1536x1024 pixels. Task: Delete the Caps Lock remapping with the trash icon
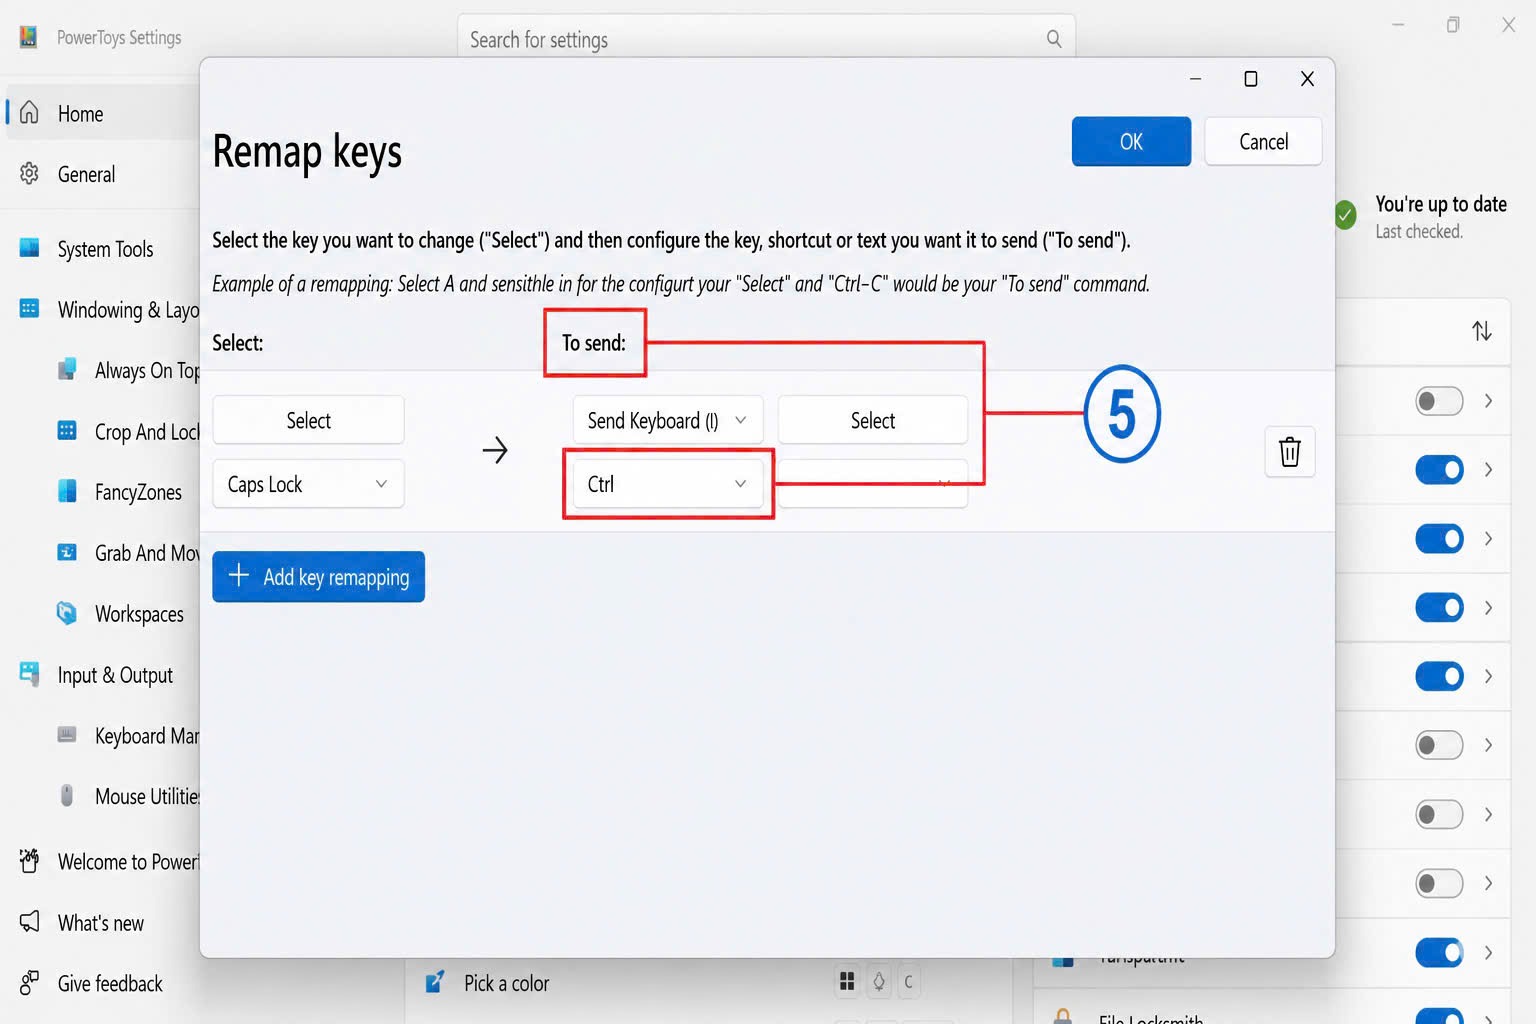click(x=1290, y=452)
